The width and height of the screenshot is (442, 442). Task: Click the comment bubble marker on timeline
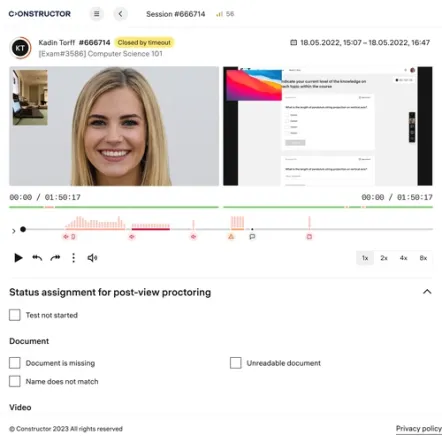pyautogui.click(x=252, y=237)
